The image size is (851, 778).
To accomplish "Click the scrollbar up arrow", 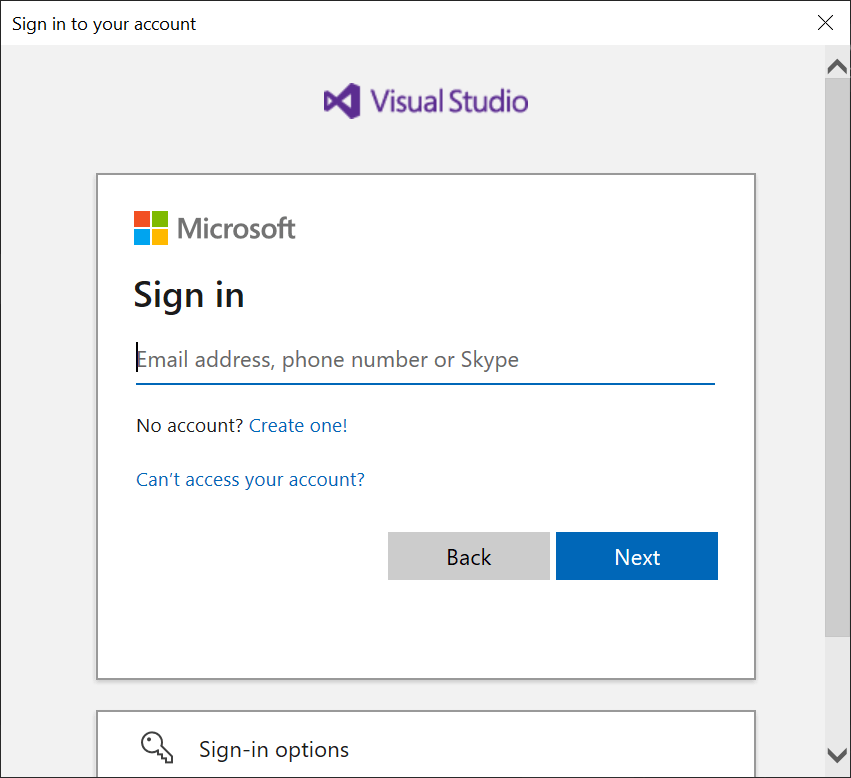I will (837, 66).
